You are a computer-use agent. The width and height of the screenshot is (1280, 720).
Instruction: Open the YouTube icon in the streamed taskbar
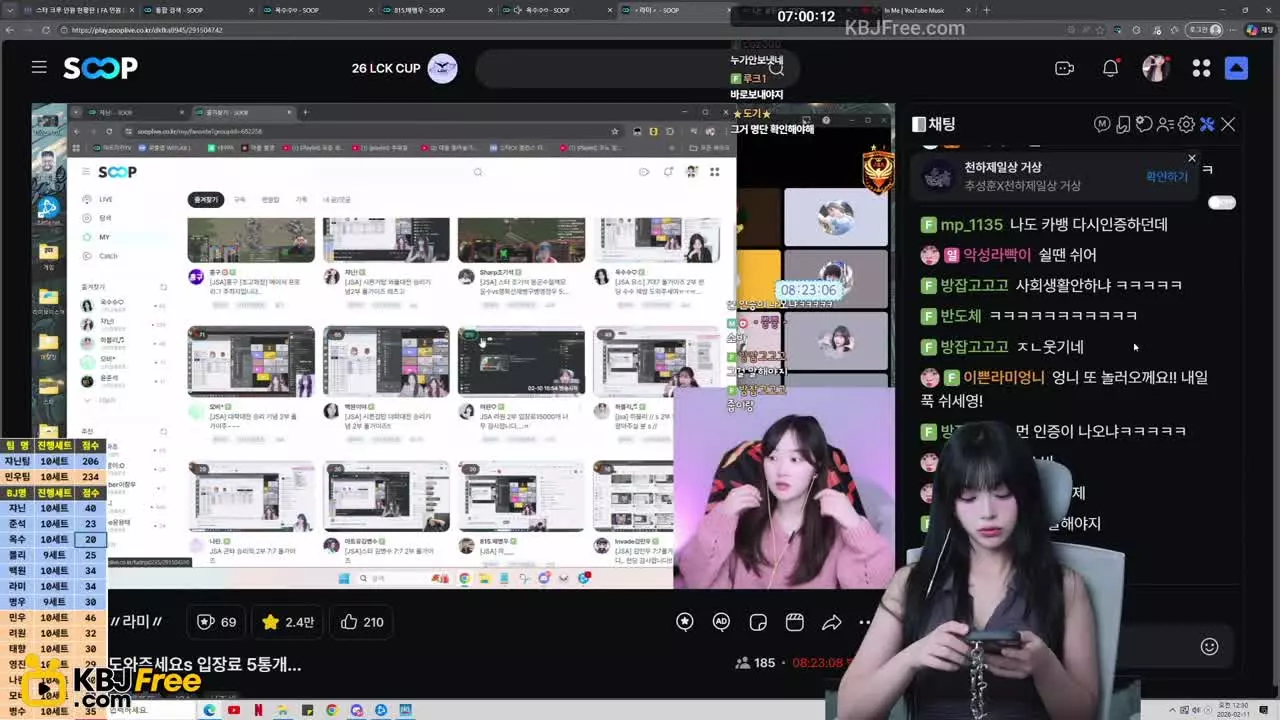pos(234,710)
